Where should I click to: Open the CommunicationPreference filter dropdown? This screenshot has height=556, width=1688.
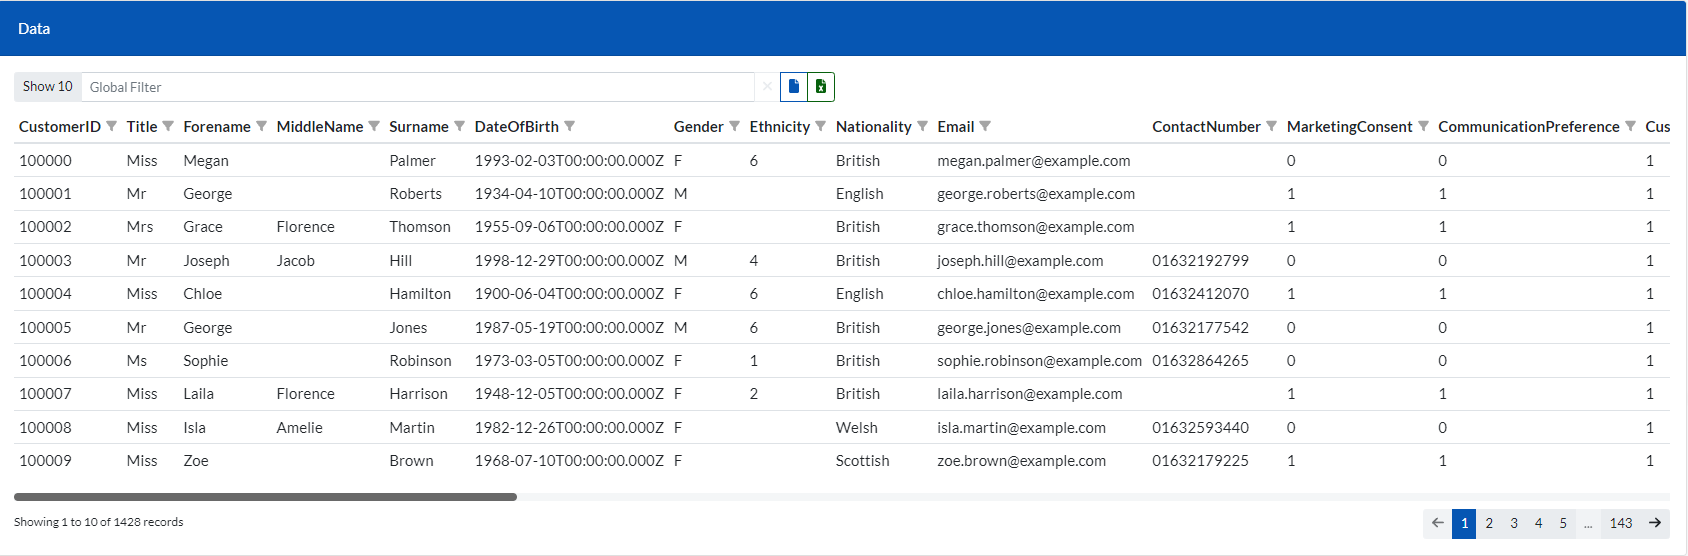click(1631, 126)
